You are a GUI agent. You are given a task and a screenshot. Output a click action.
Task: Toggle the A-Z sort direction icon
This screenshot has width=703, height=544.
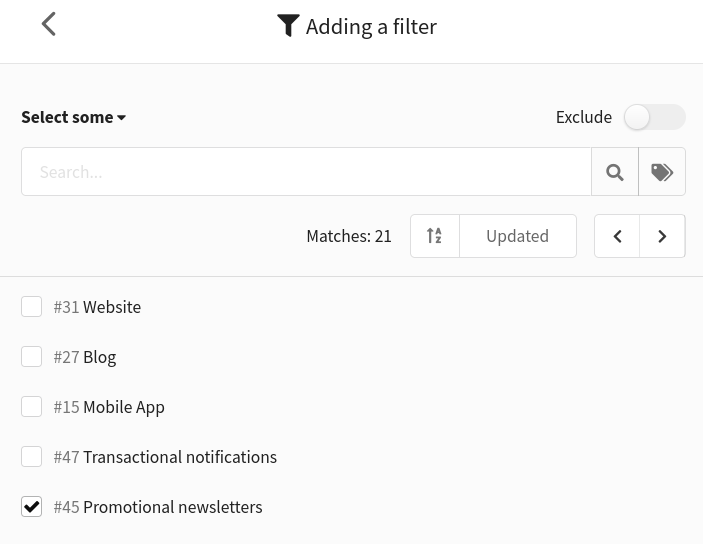(434, 236)
